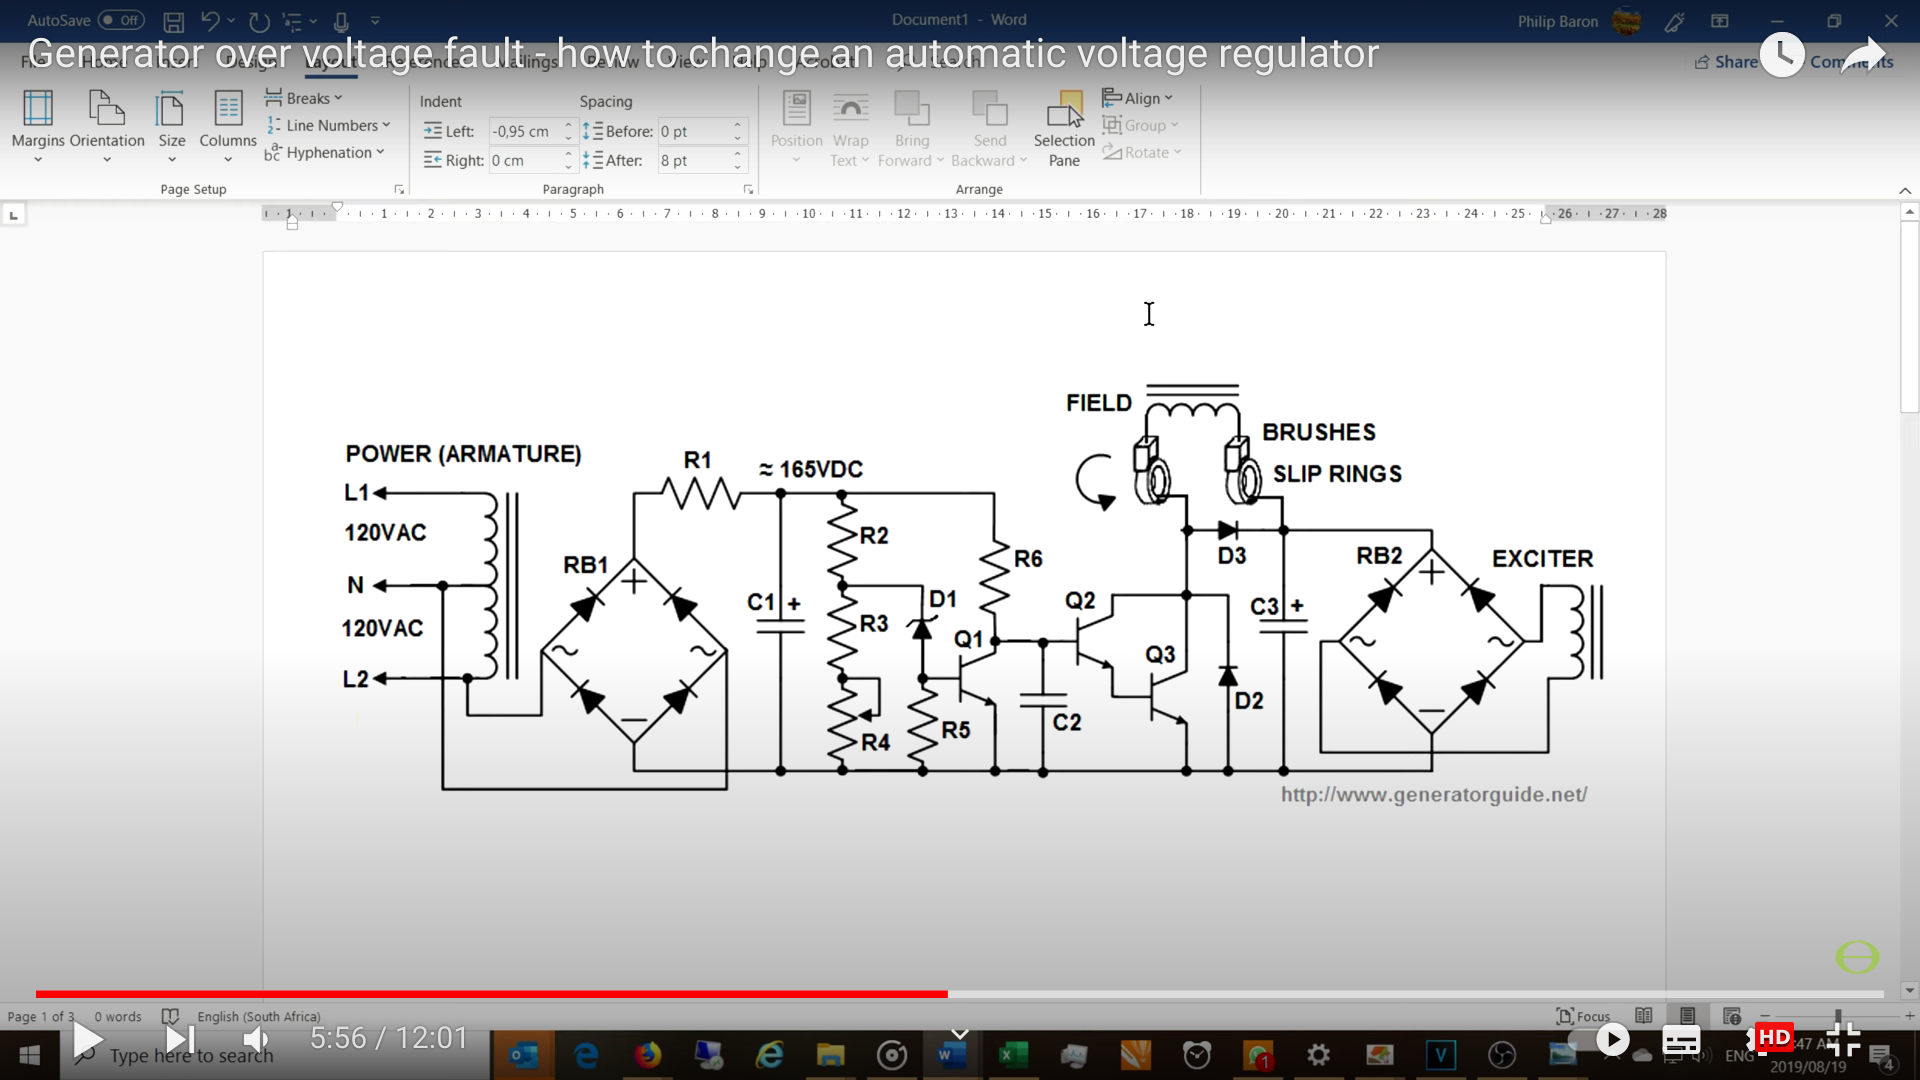Click the Save icon in title bar
This screenshot has height=1080, width=1920.
click(173, 20)
